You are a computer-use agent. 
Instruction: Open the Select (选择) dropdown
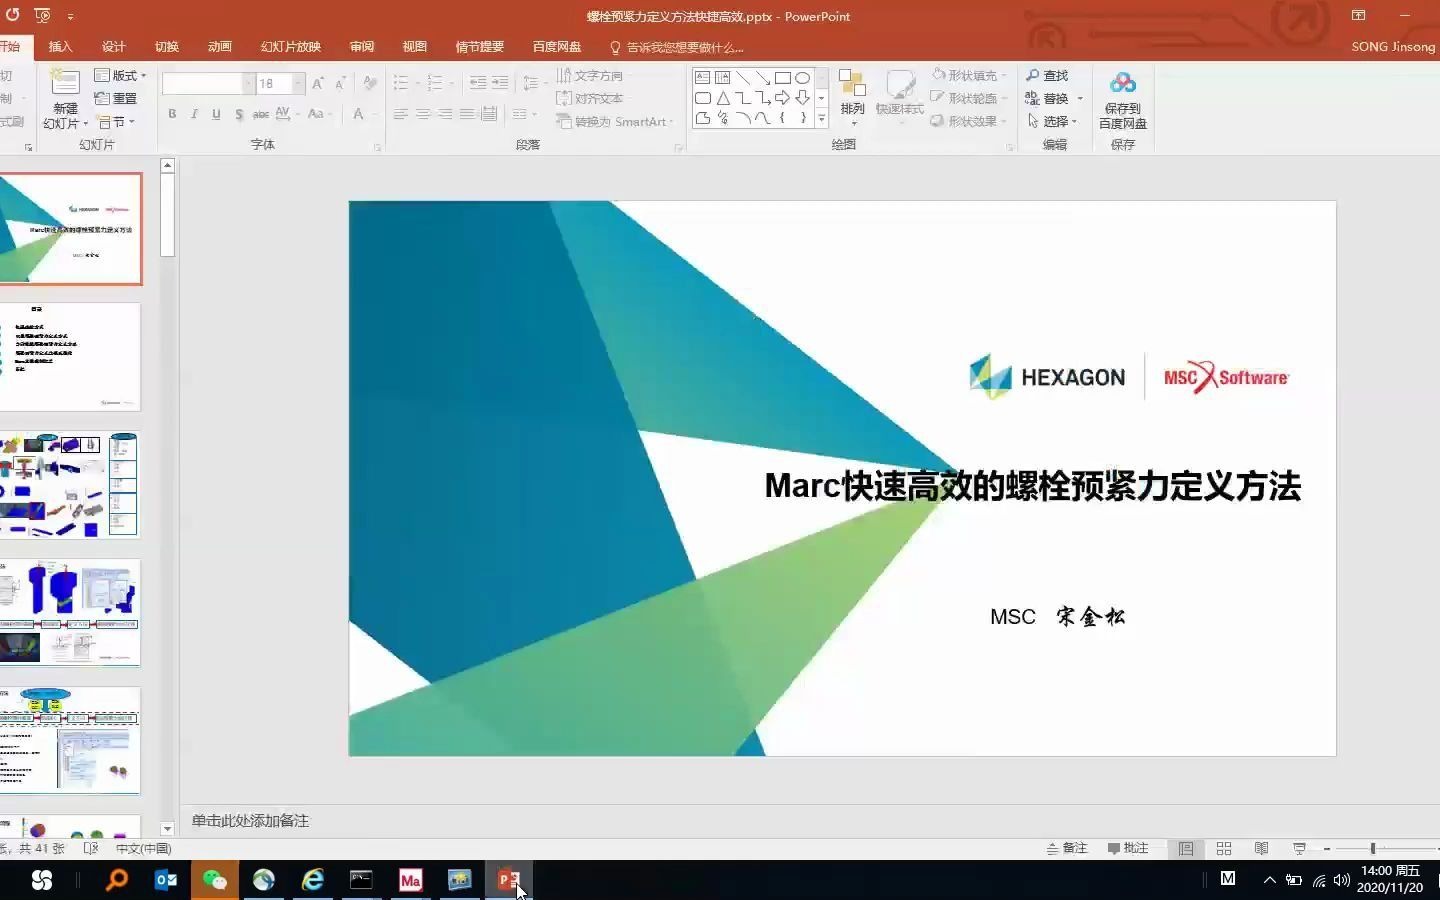tap(1051, 121)
